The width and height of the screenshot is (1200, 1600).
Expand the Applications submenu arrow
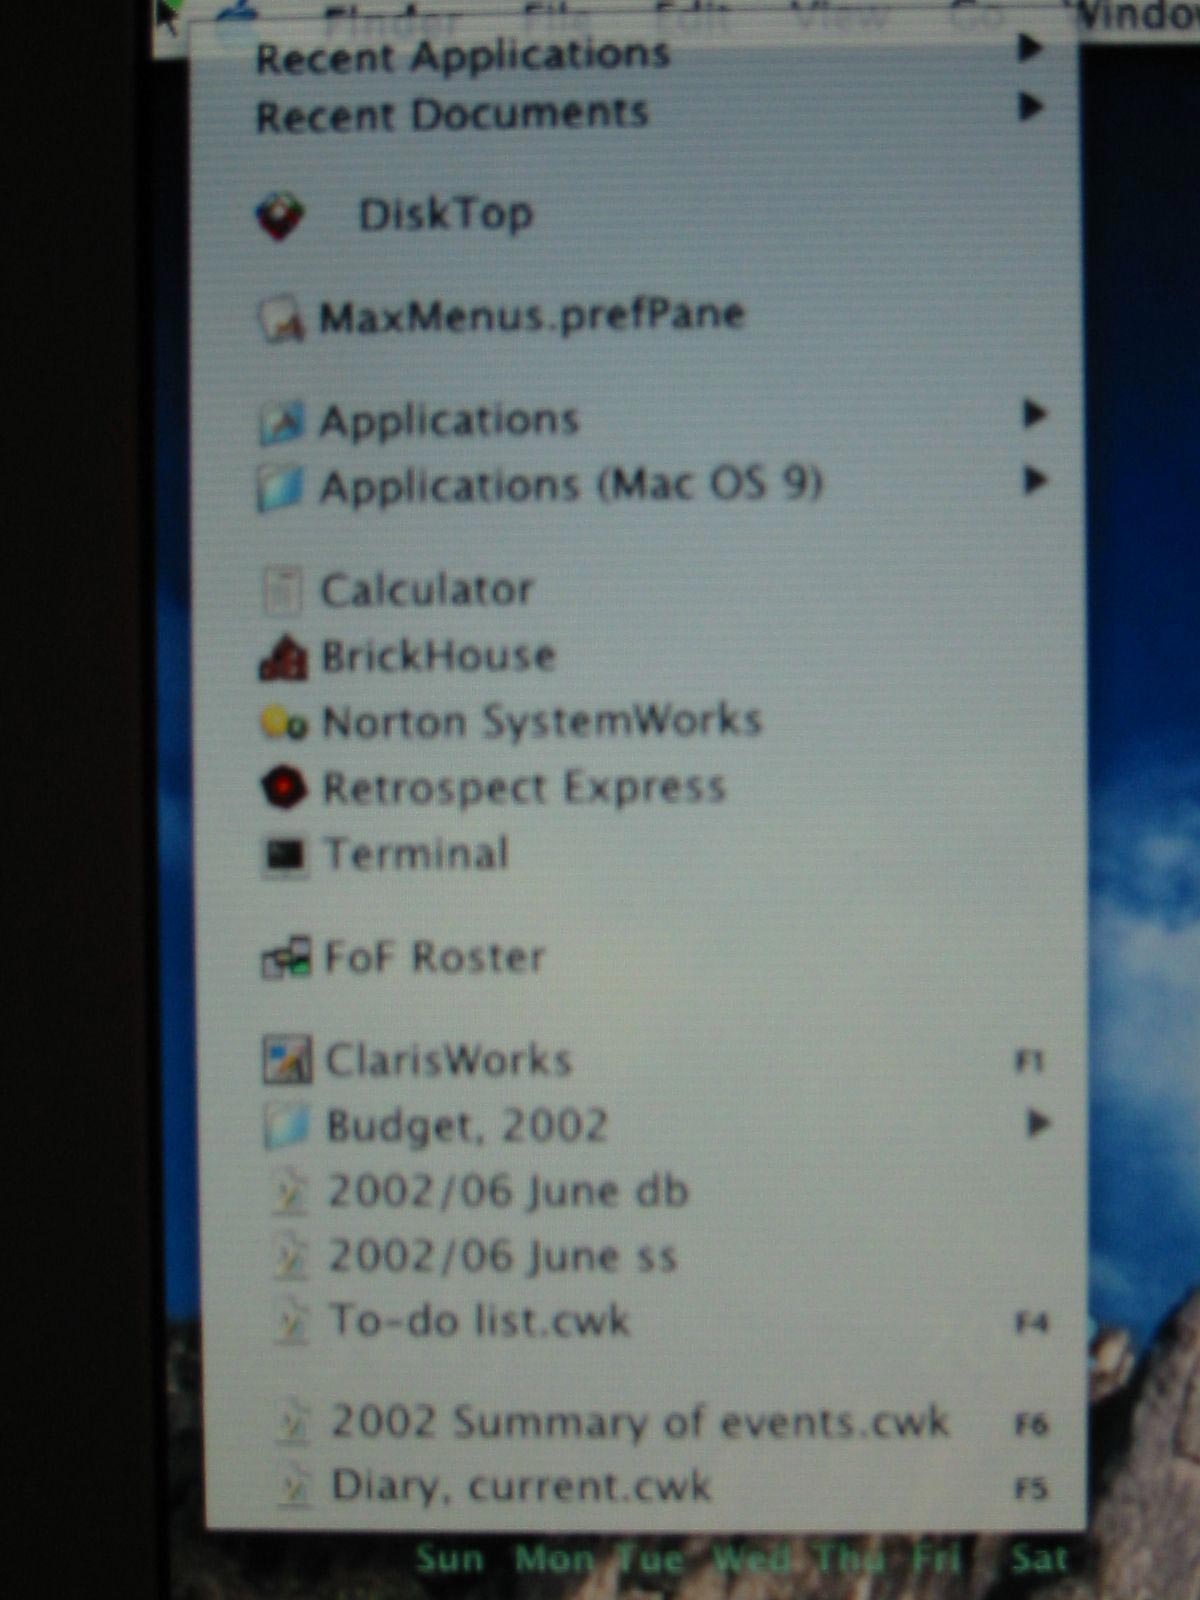[1034, 413]
